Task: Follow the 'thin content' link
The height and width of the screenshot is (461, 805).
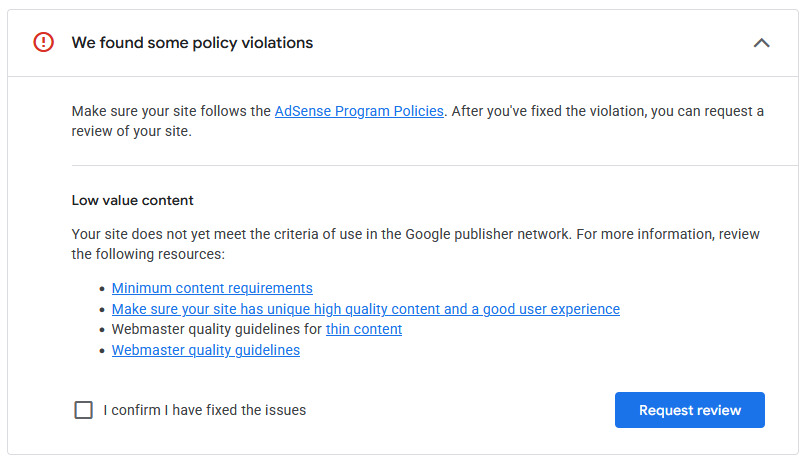Action: pos(364,329)
